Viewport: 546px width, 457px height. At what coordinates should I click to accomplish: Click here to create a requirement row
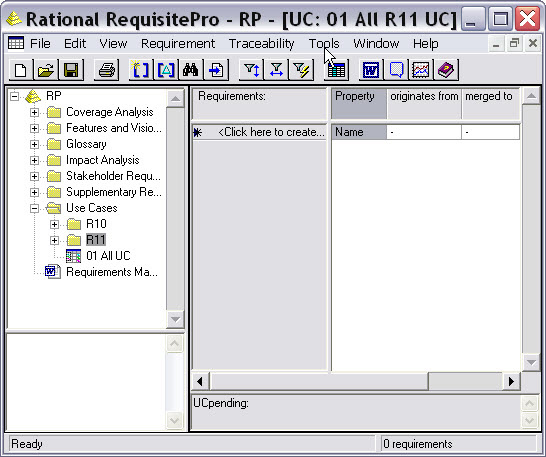[x=259, y=132]
